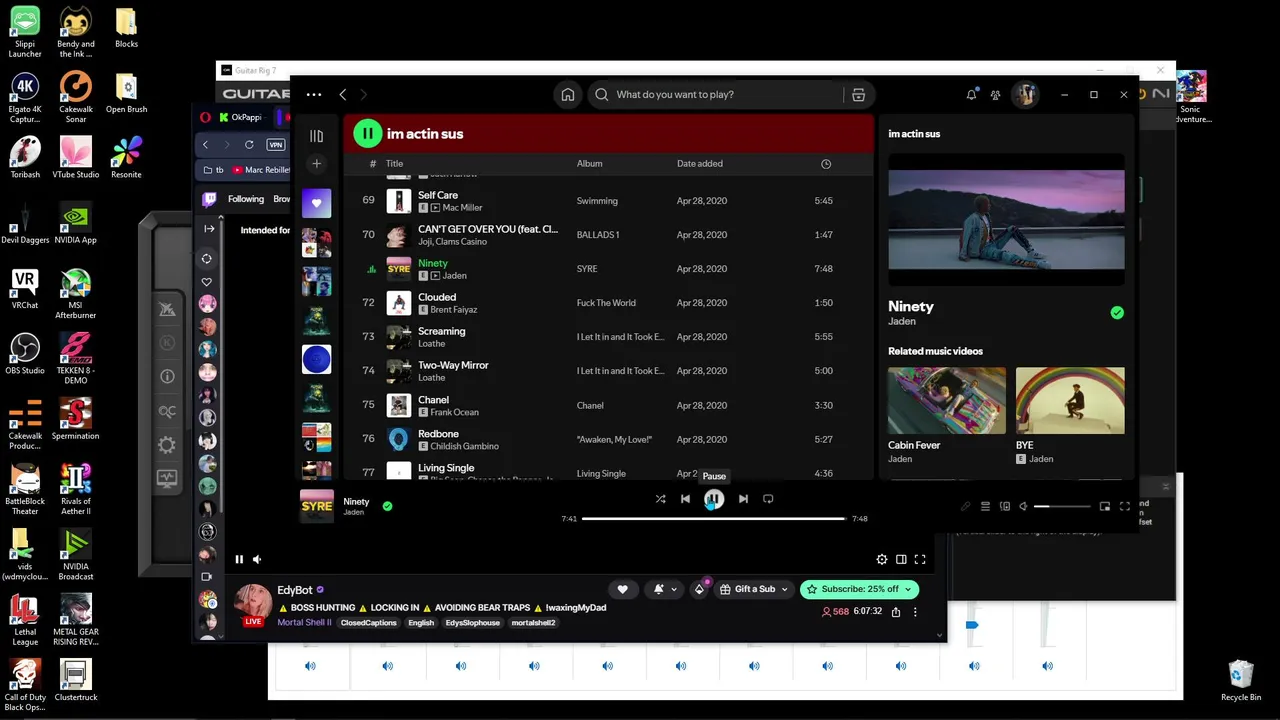The height and width of the screenshot is (720, 1280).
Task: Sort the playlist by Album column
Action: pos(590,164)
